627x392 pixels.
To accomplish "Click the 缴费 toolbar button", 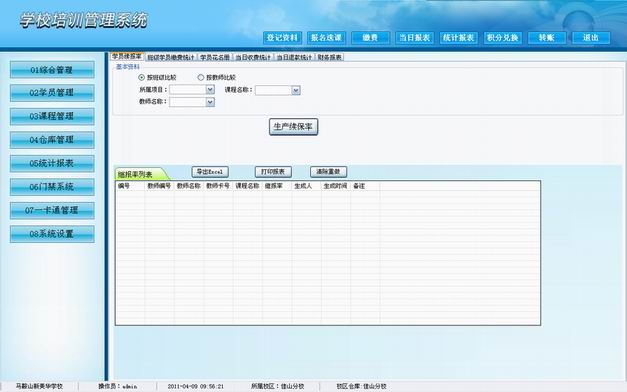I will pos(370,38).
